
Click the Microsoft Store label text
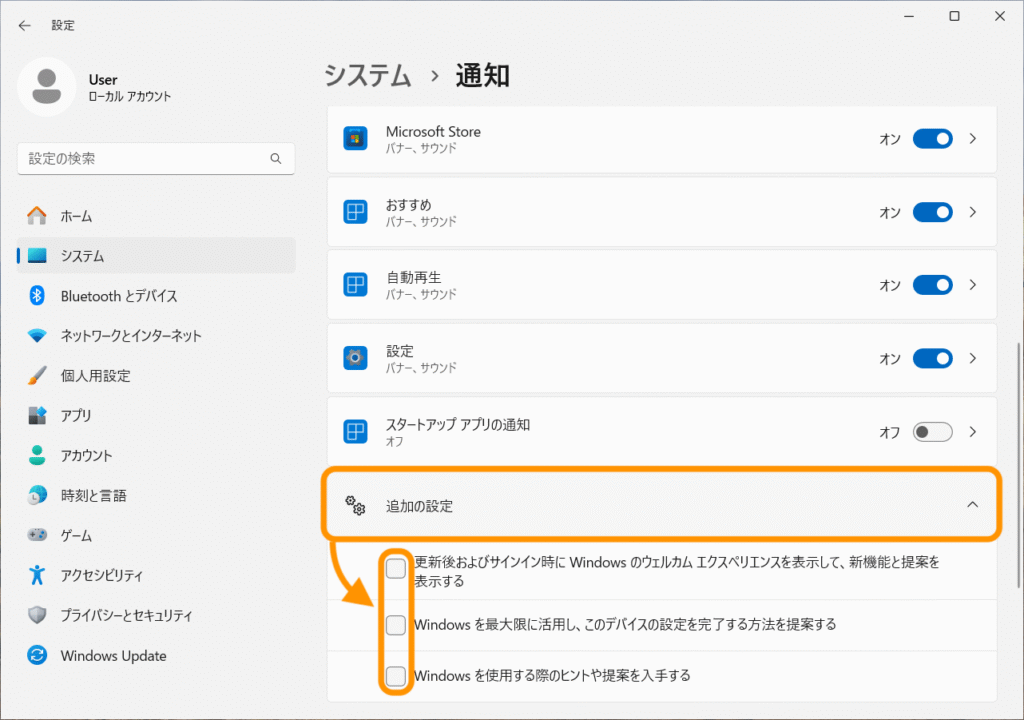[433, 131]
